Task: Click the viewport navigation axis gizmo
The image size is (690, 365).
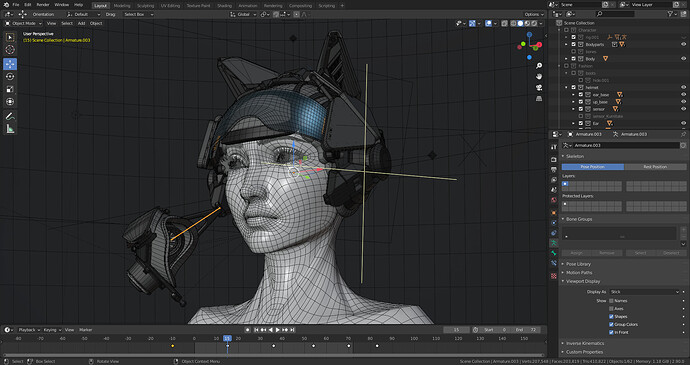Action: pyautogui.click(x=529, y=45)
